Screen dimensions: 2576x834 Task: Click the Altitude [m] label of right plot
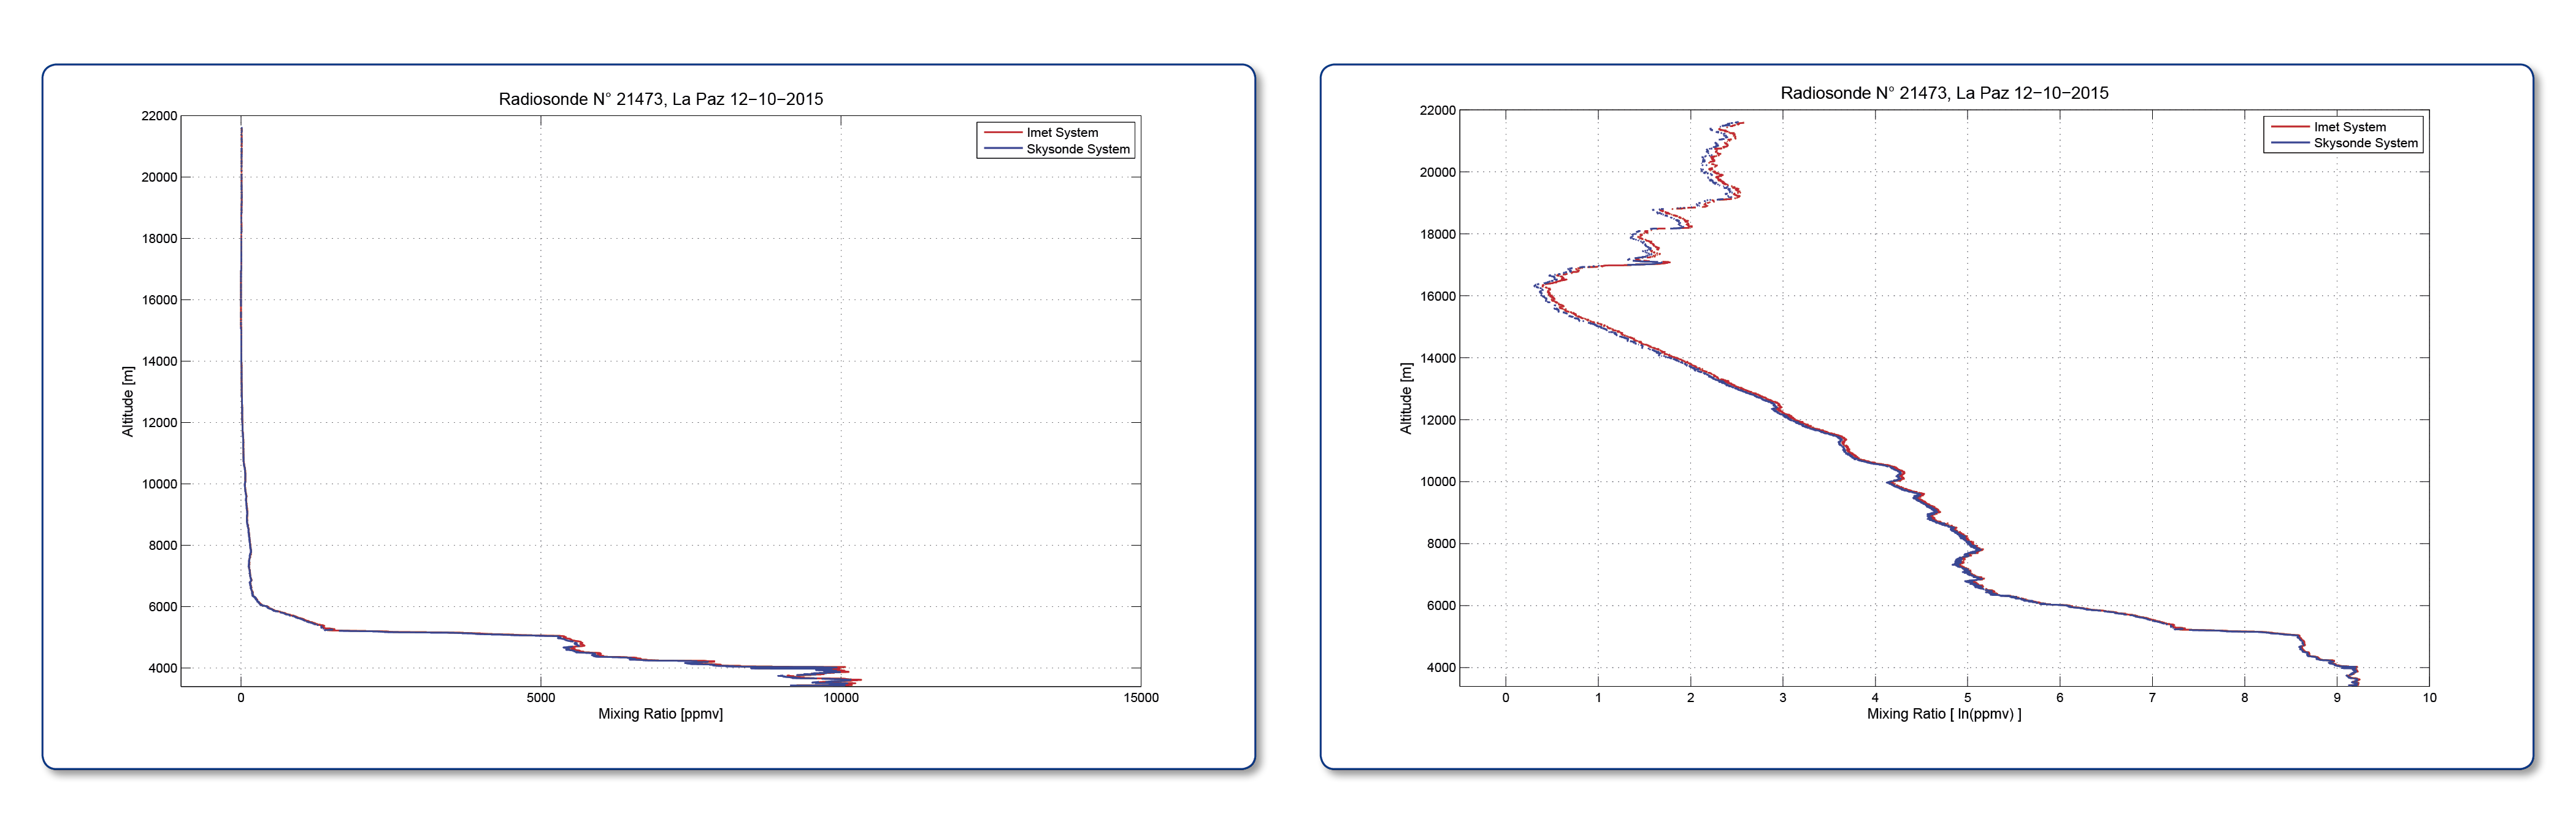tap(1406, 398)
